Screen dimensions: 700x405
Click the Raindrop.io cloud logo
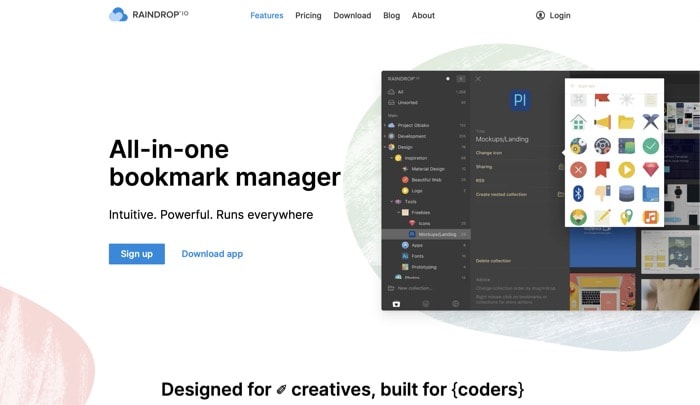point(118,14)
